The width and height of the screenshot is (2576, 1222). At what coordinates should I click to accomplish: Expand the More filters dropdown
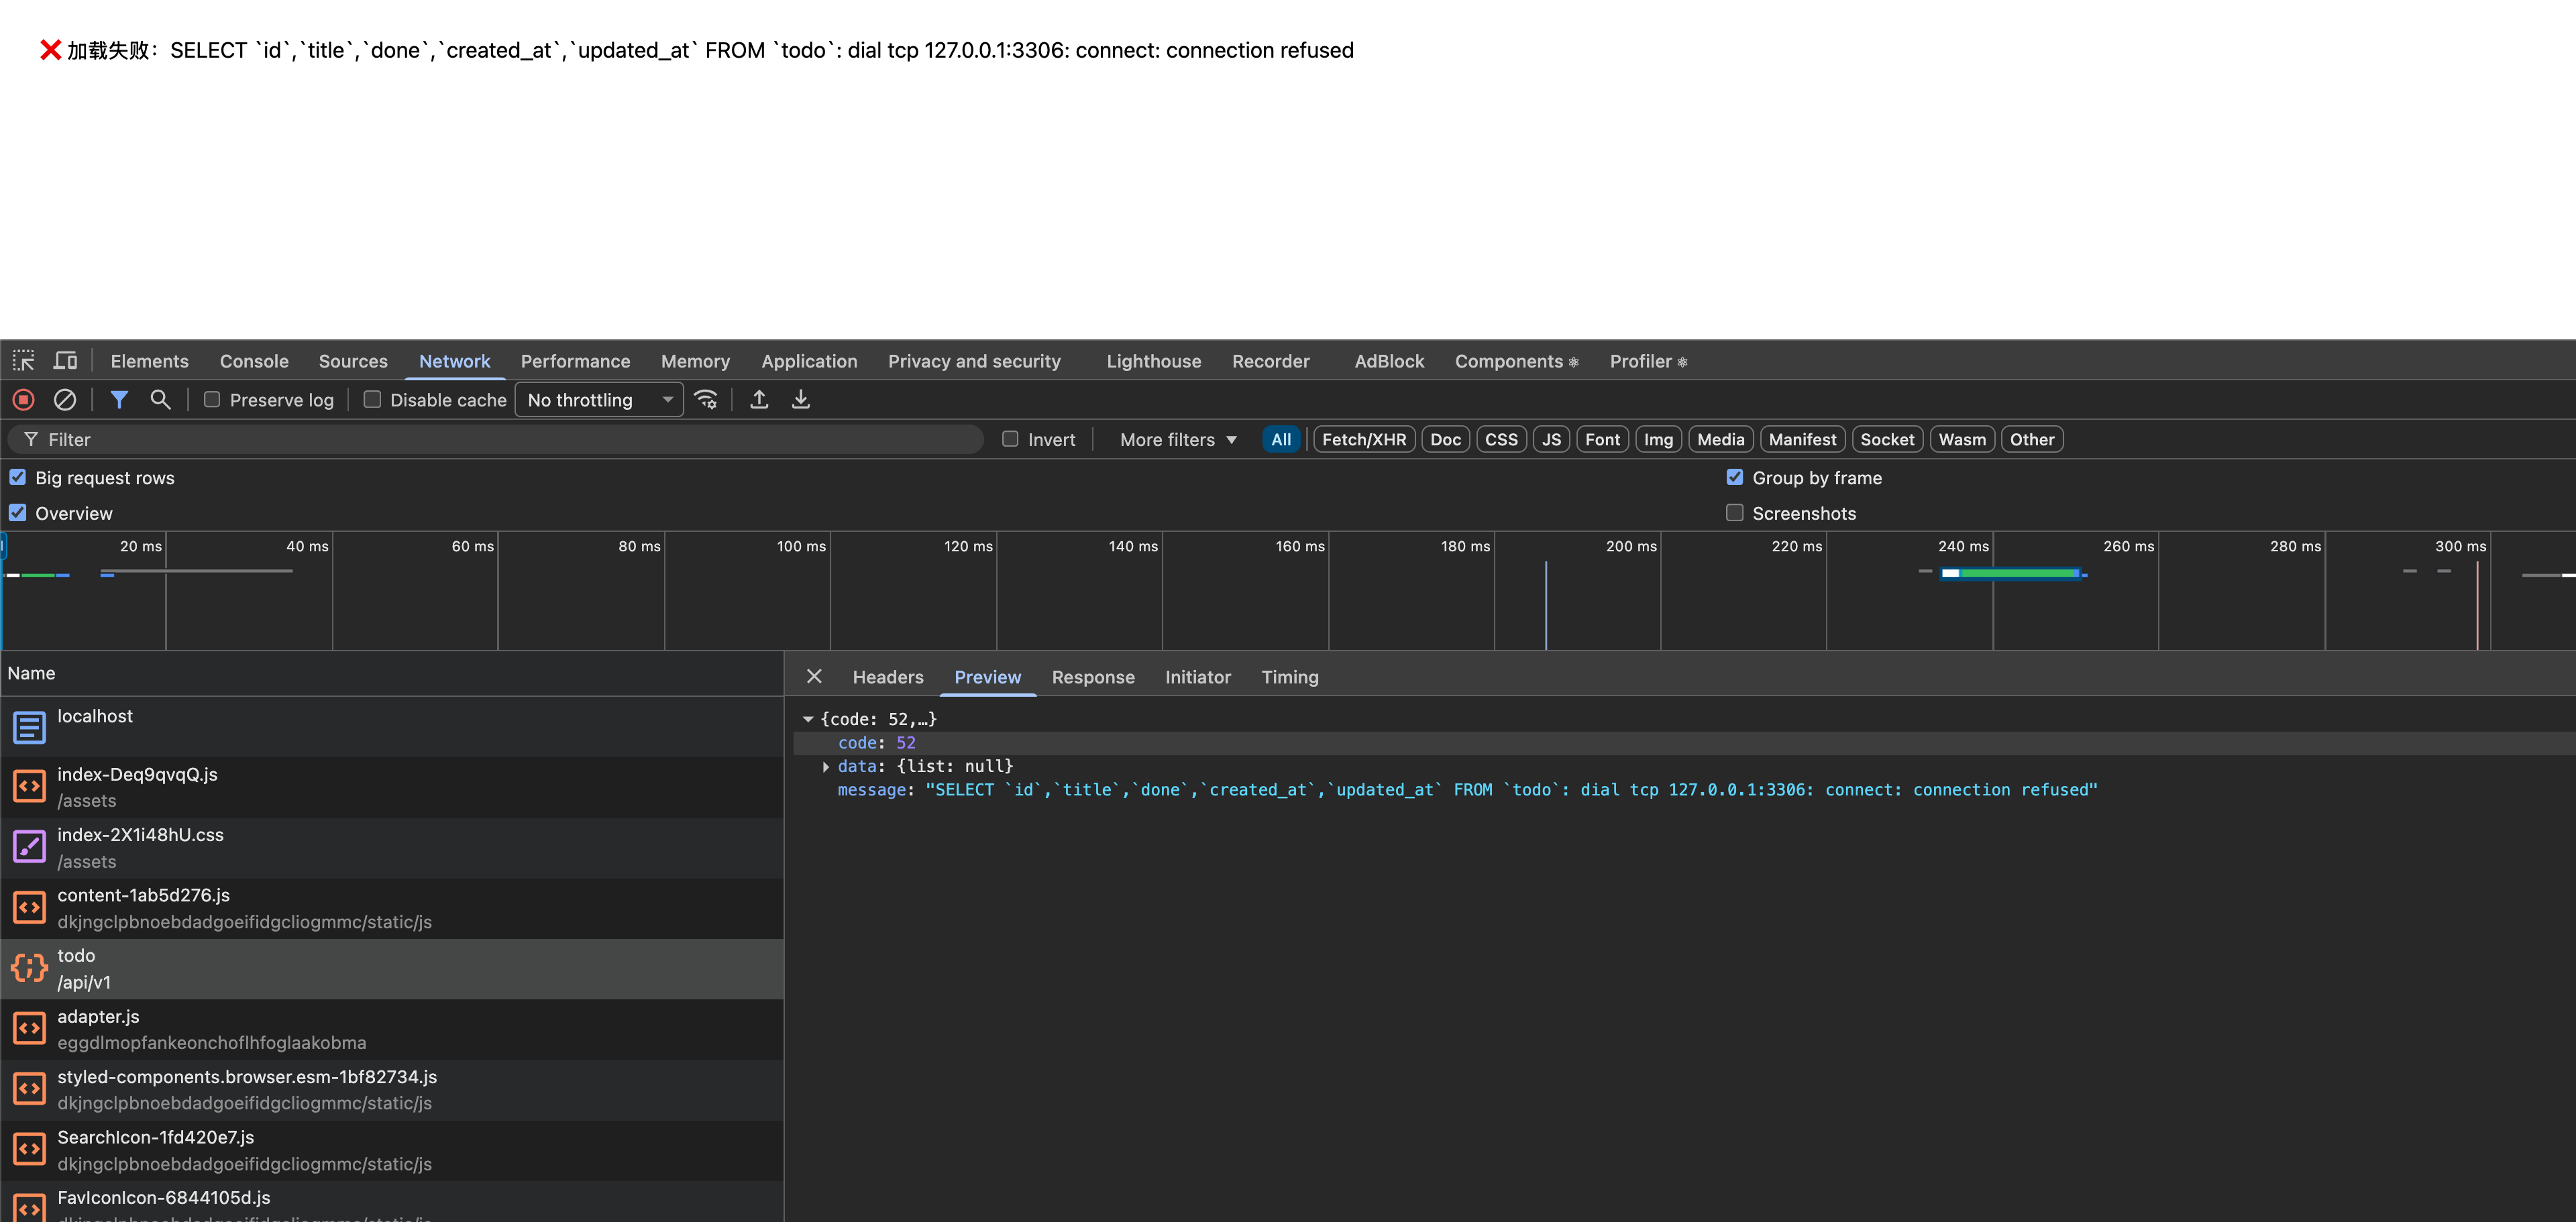point(1178,440)
